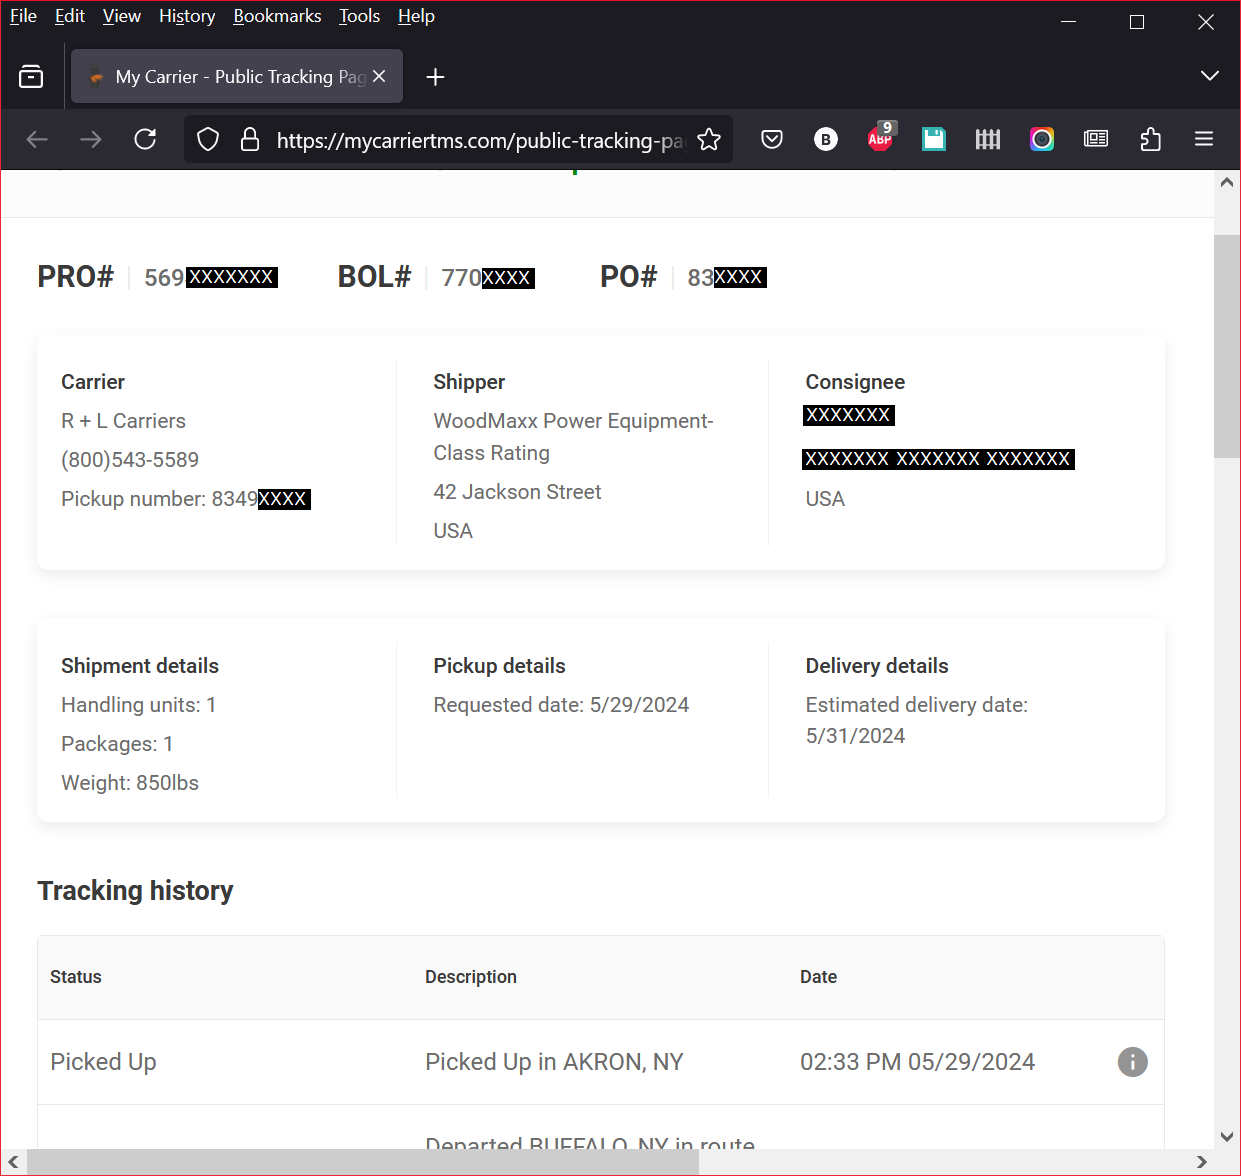Open the Bookmarks menu
This screenshot has width=1241, height=1176.
277,16
